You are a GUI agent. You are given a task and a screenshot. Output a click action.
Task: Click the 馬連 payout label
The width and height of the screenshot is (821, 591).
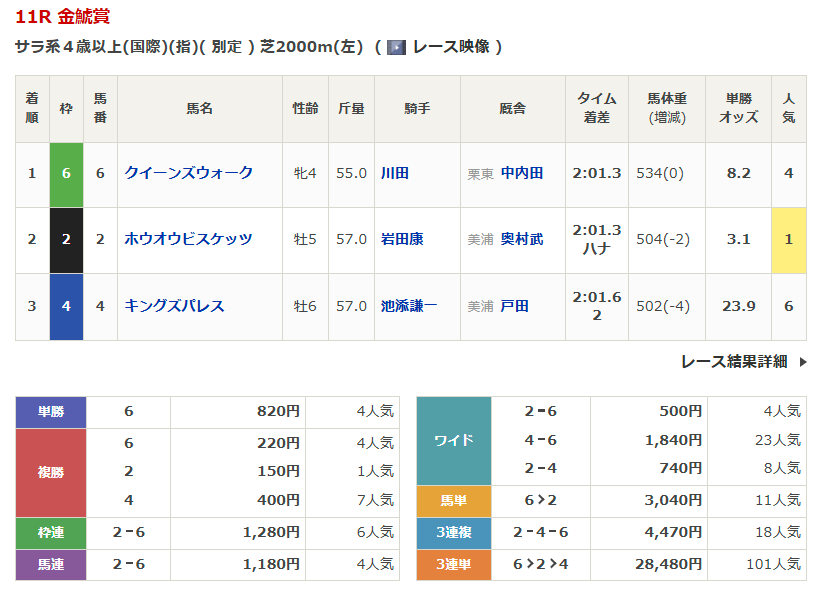click(51, 565)
